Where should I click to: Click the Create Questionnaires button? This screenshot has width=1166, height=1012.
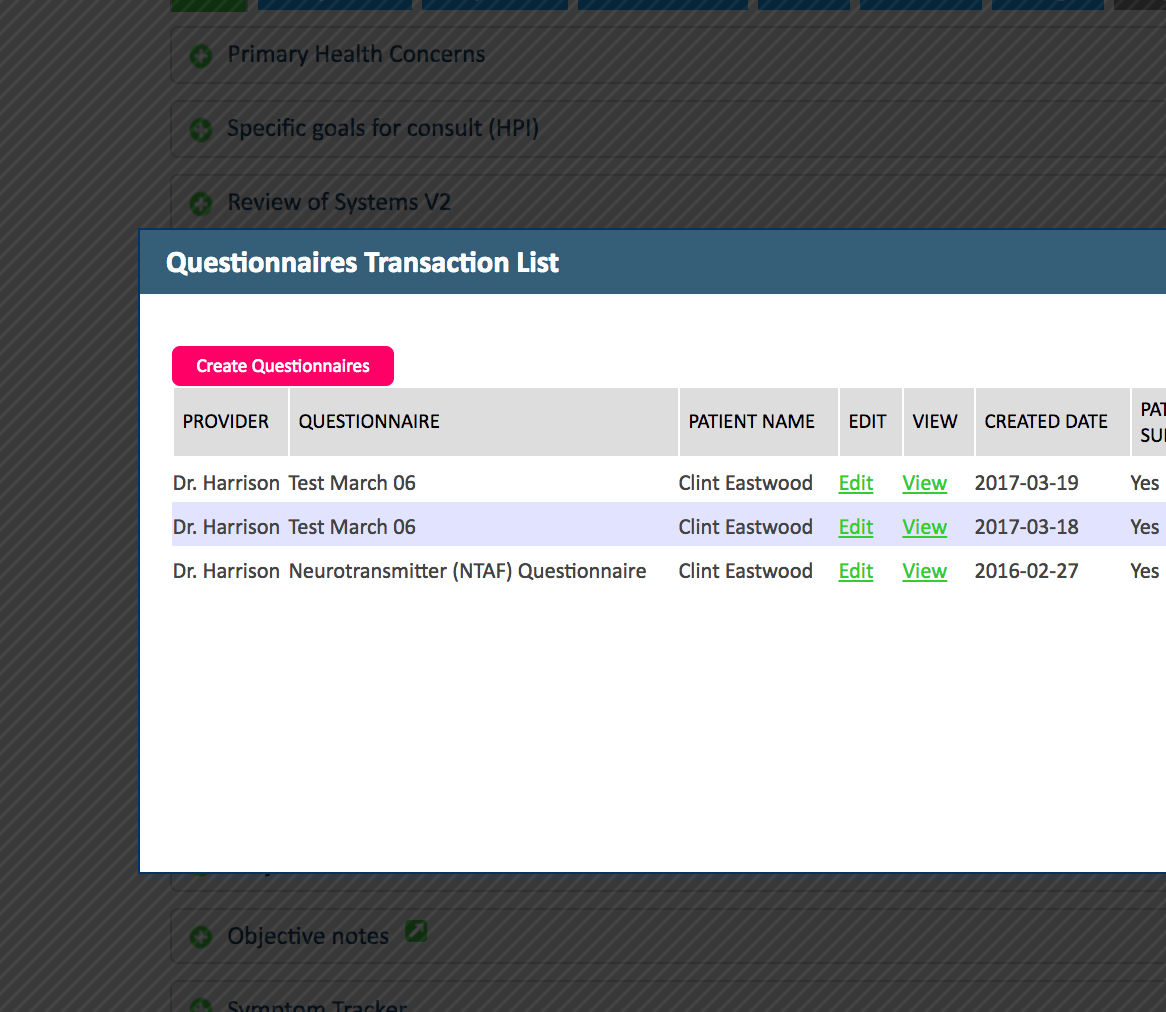pyautogui.click(x=283, y=366)
